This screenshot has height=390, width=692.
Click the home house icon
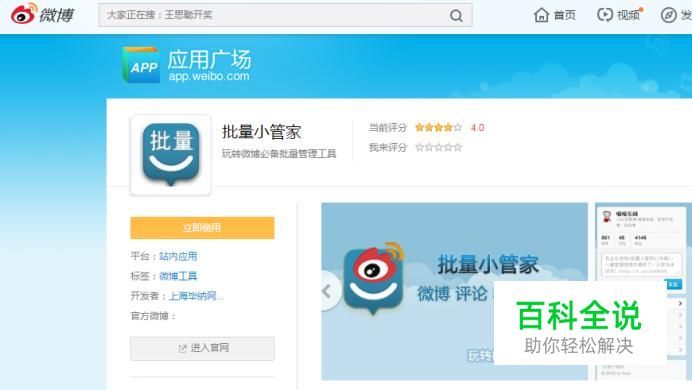pyautogui.click(x=541, y=15)
